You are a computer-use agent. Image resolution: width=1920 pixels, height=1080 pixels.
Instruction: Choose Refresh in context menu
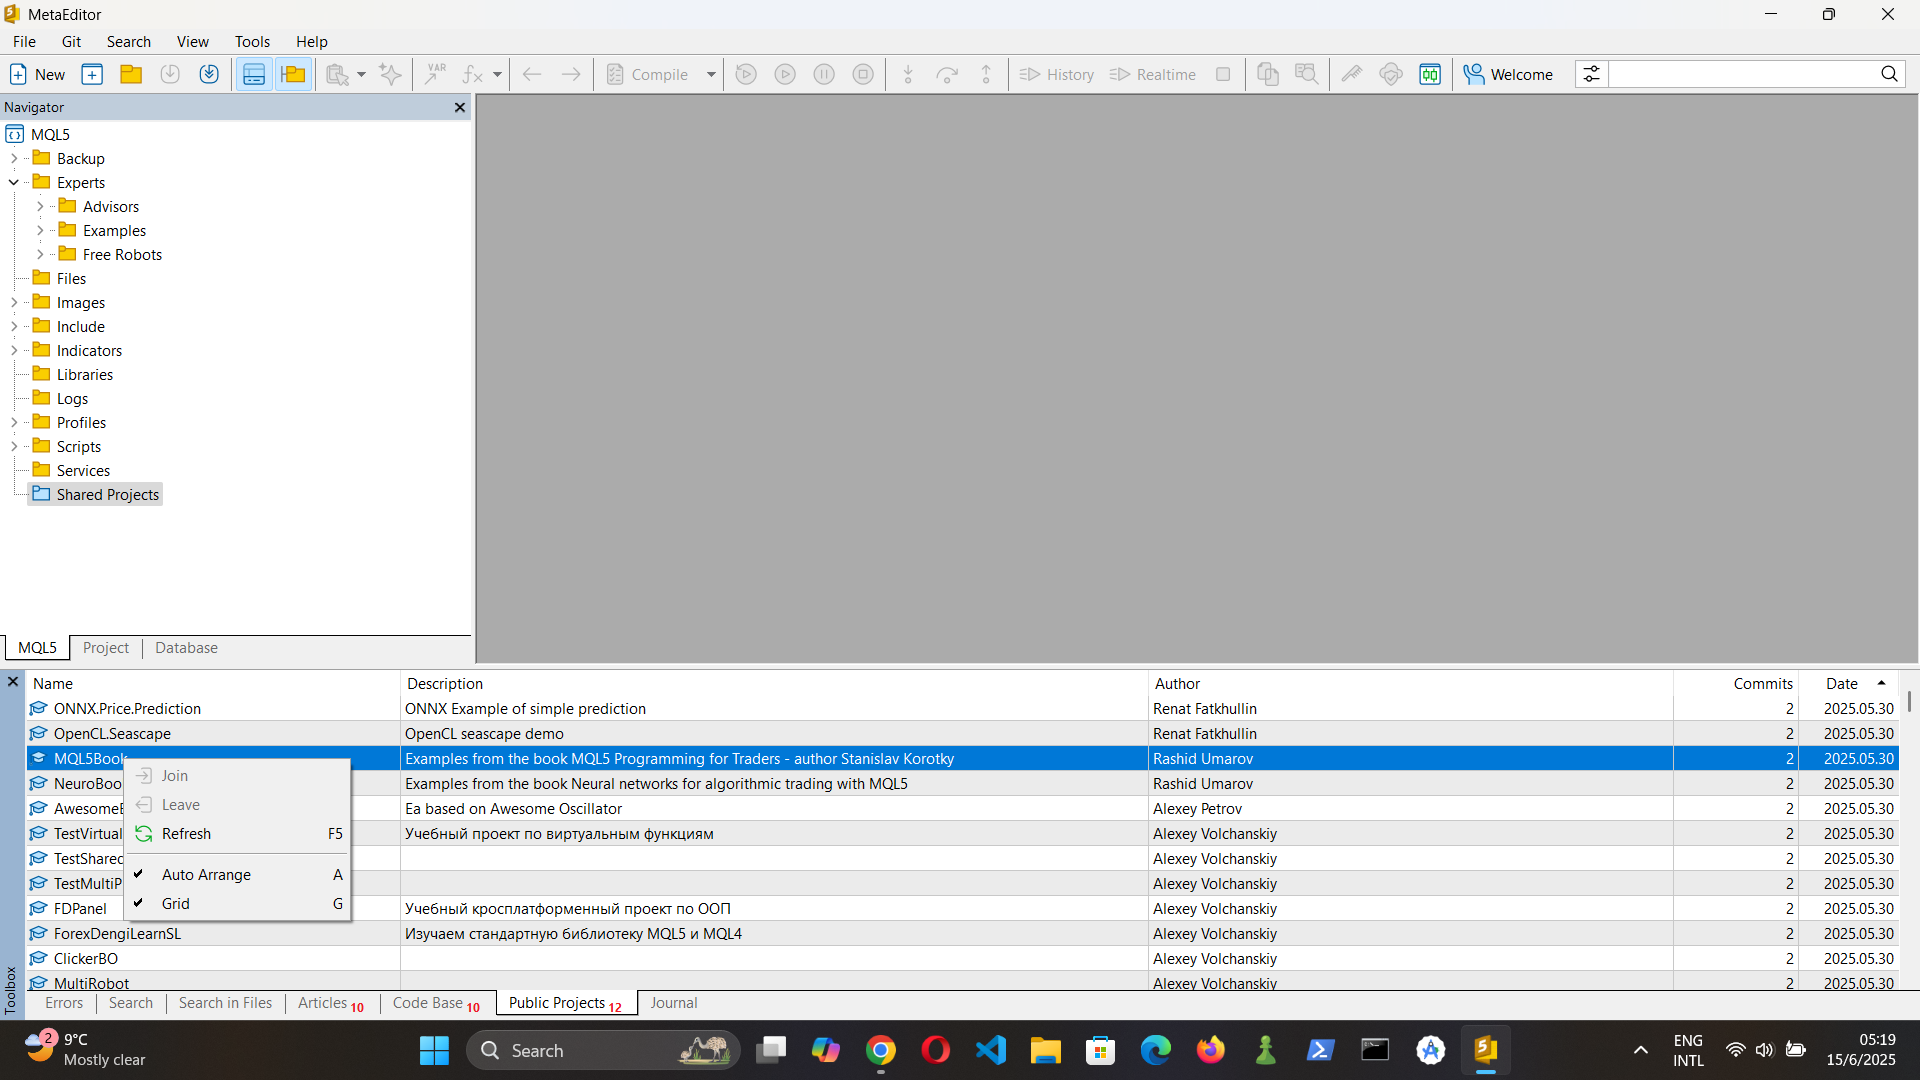pyautogui.click(x=238, y=834)
